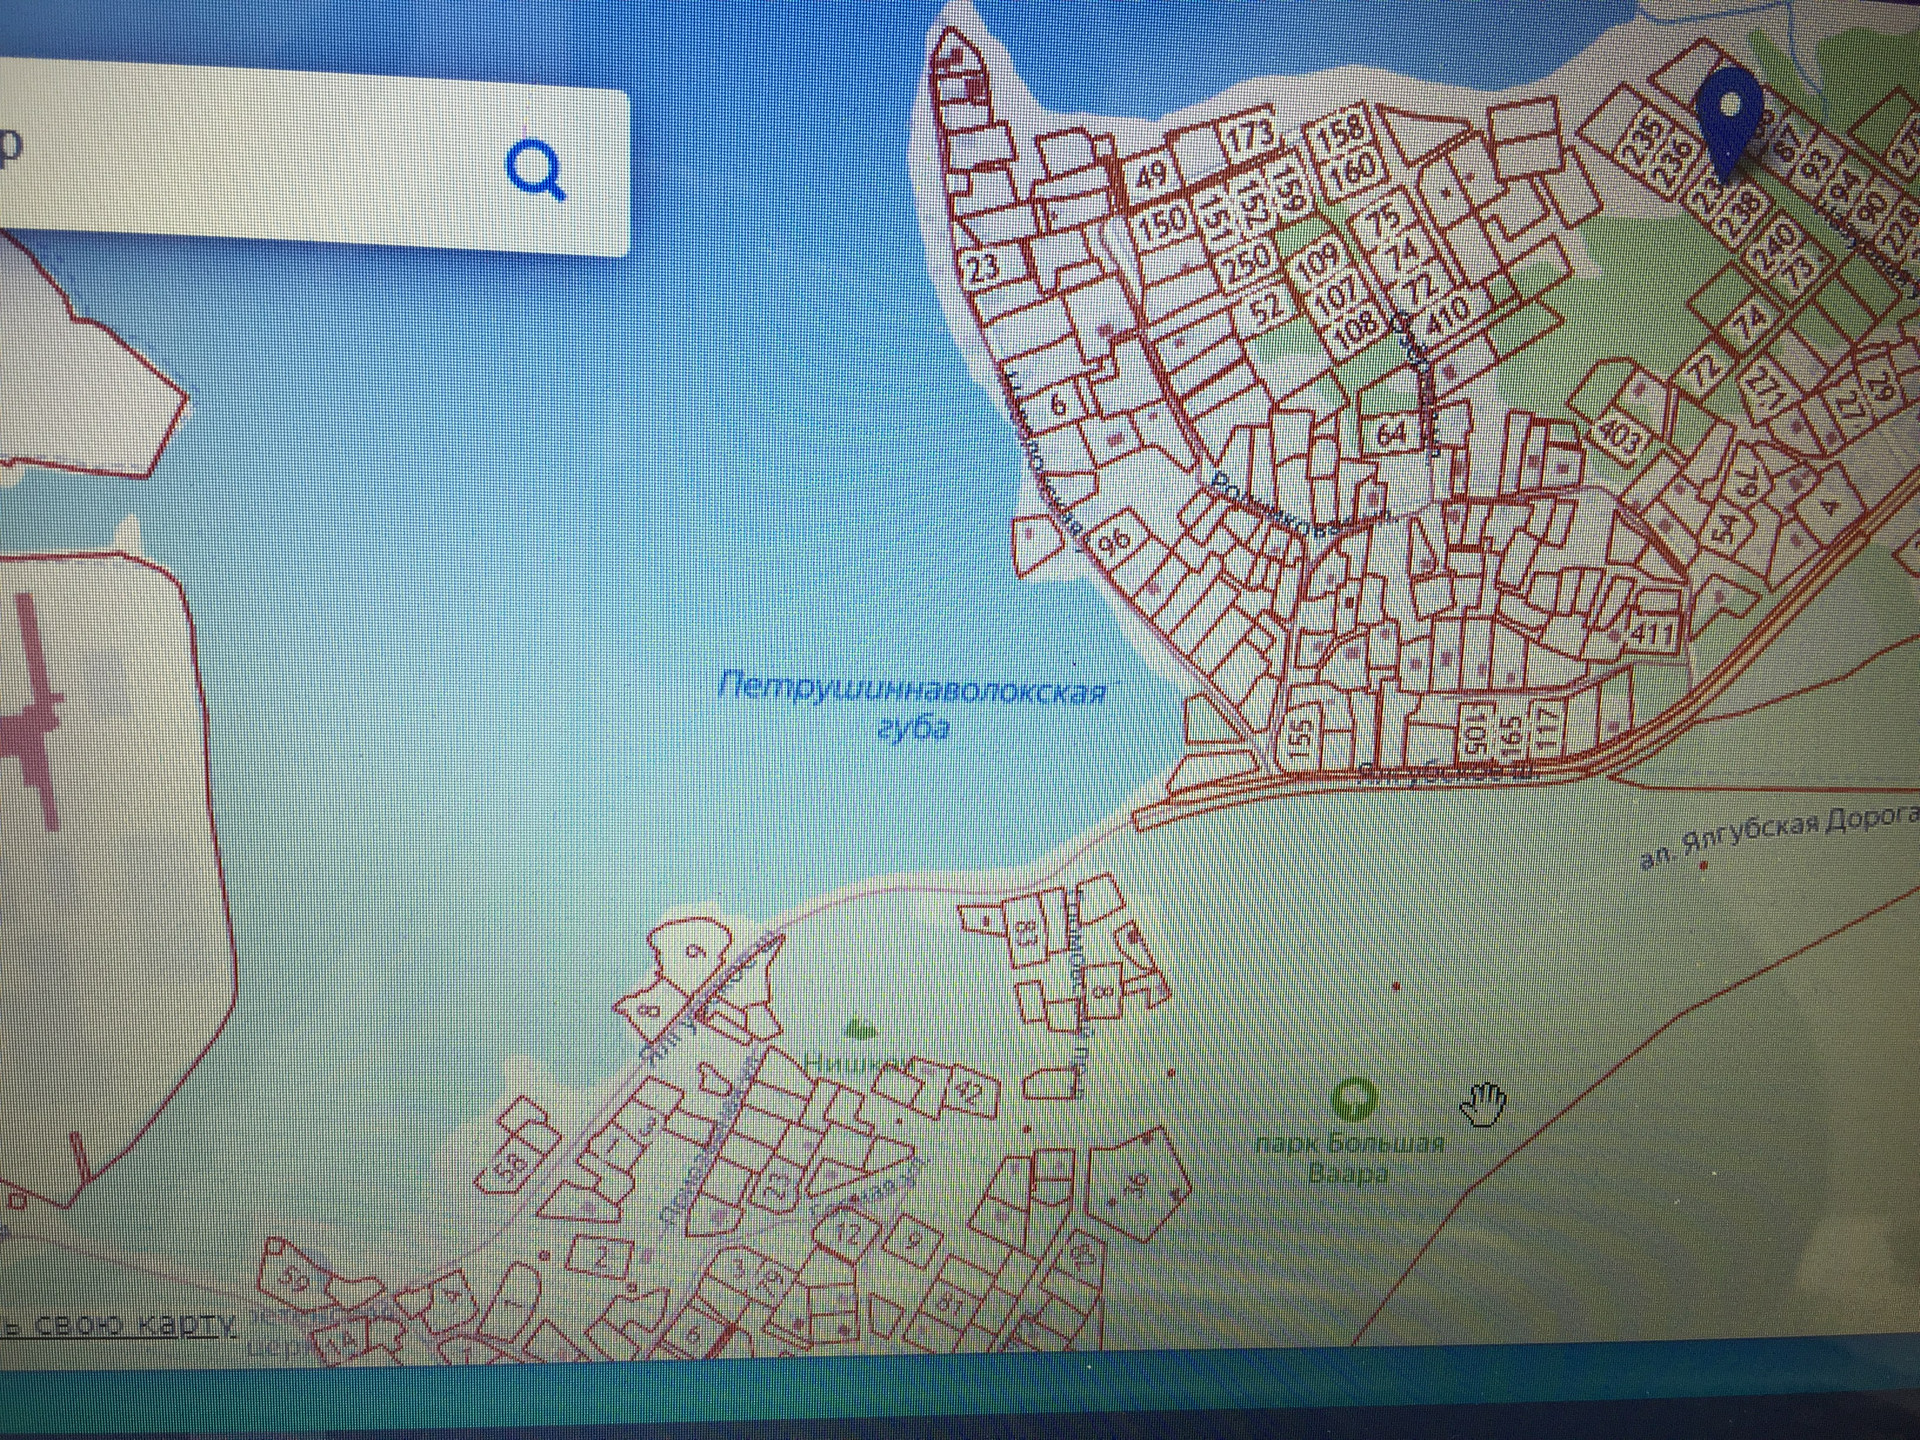Click parcel number 23 near the cape
The height and width of the screenshot is (1440, 1920).
click(x=983, y=267)
